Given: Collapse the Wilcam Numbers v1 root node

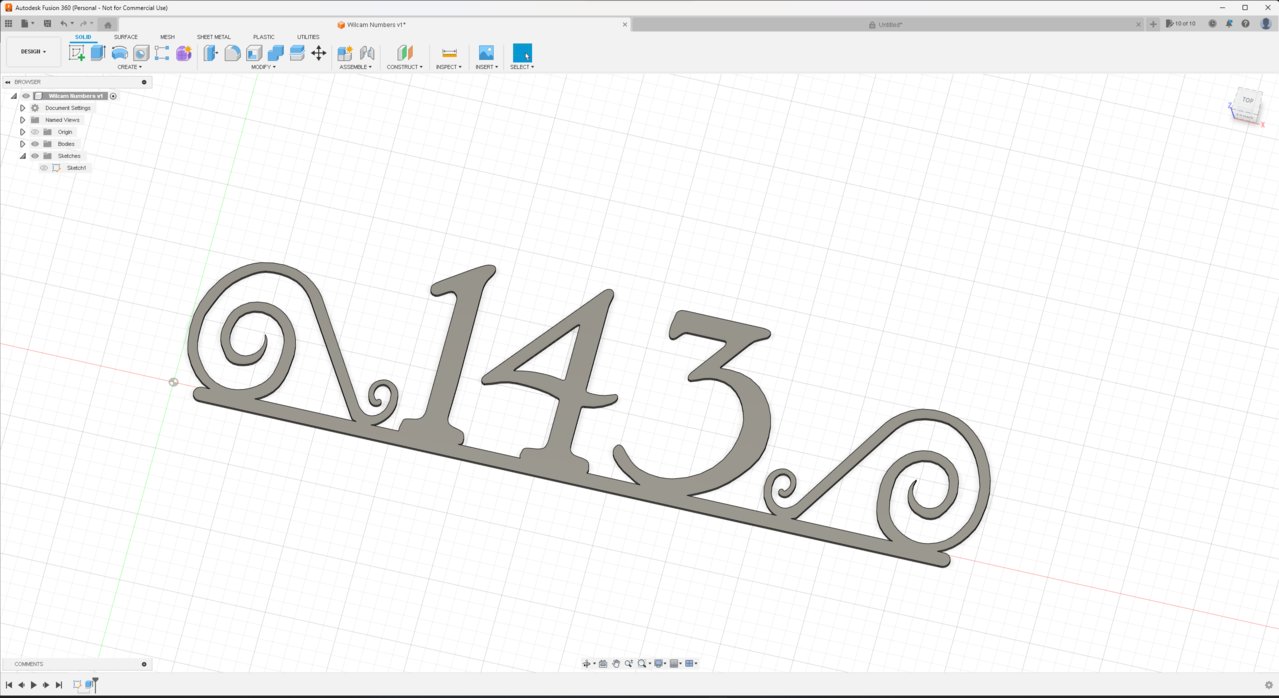Looking at the screenshot, I should pos(14,96).
